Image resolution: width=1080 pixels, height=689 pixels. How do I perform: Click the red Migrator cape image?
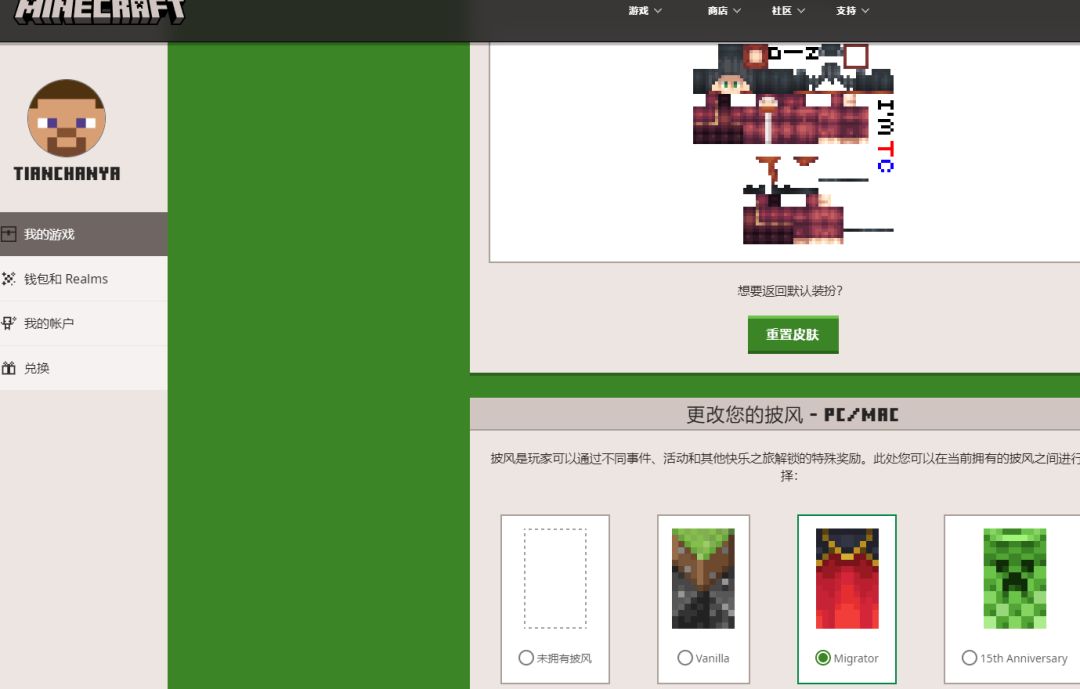[847, 578]
